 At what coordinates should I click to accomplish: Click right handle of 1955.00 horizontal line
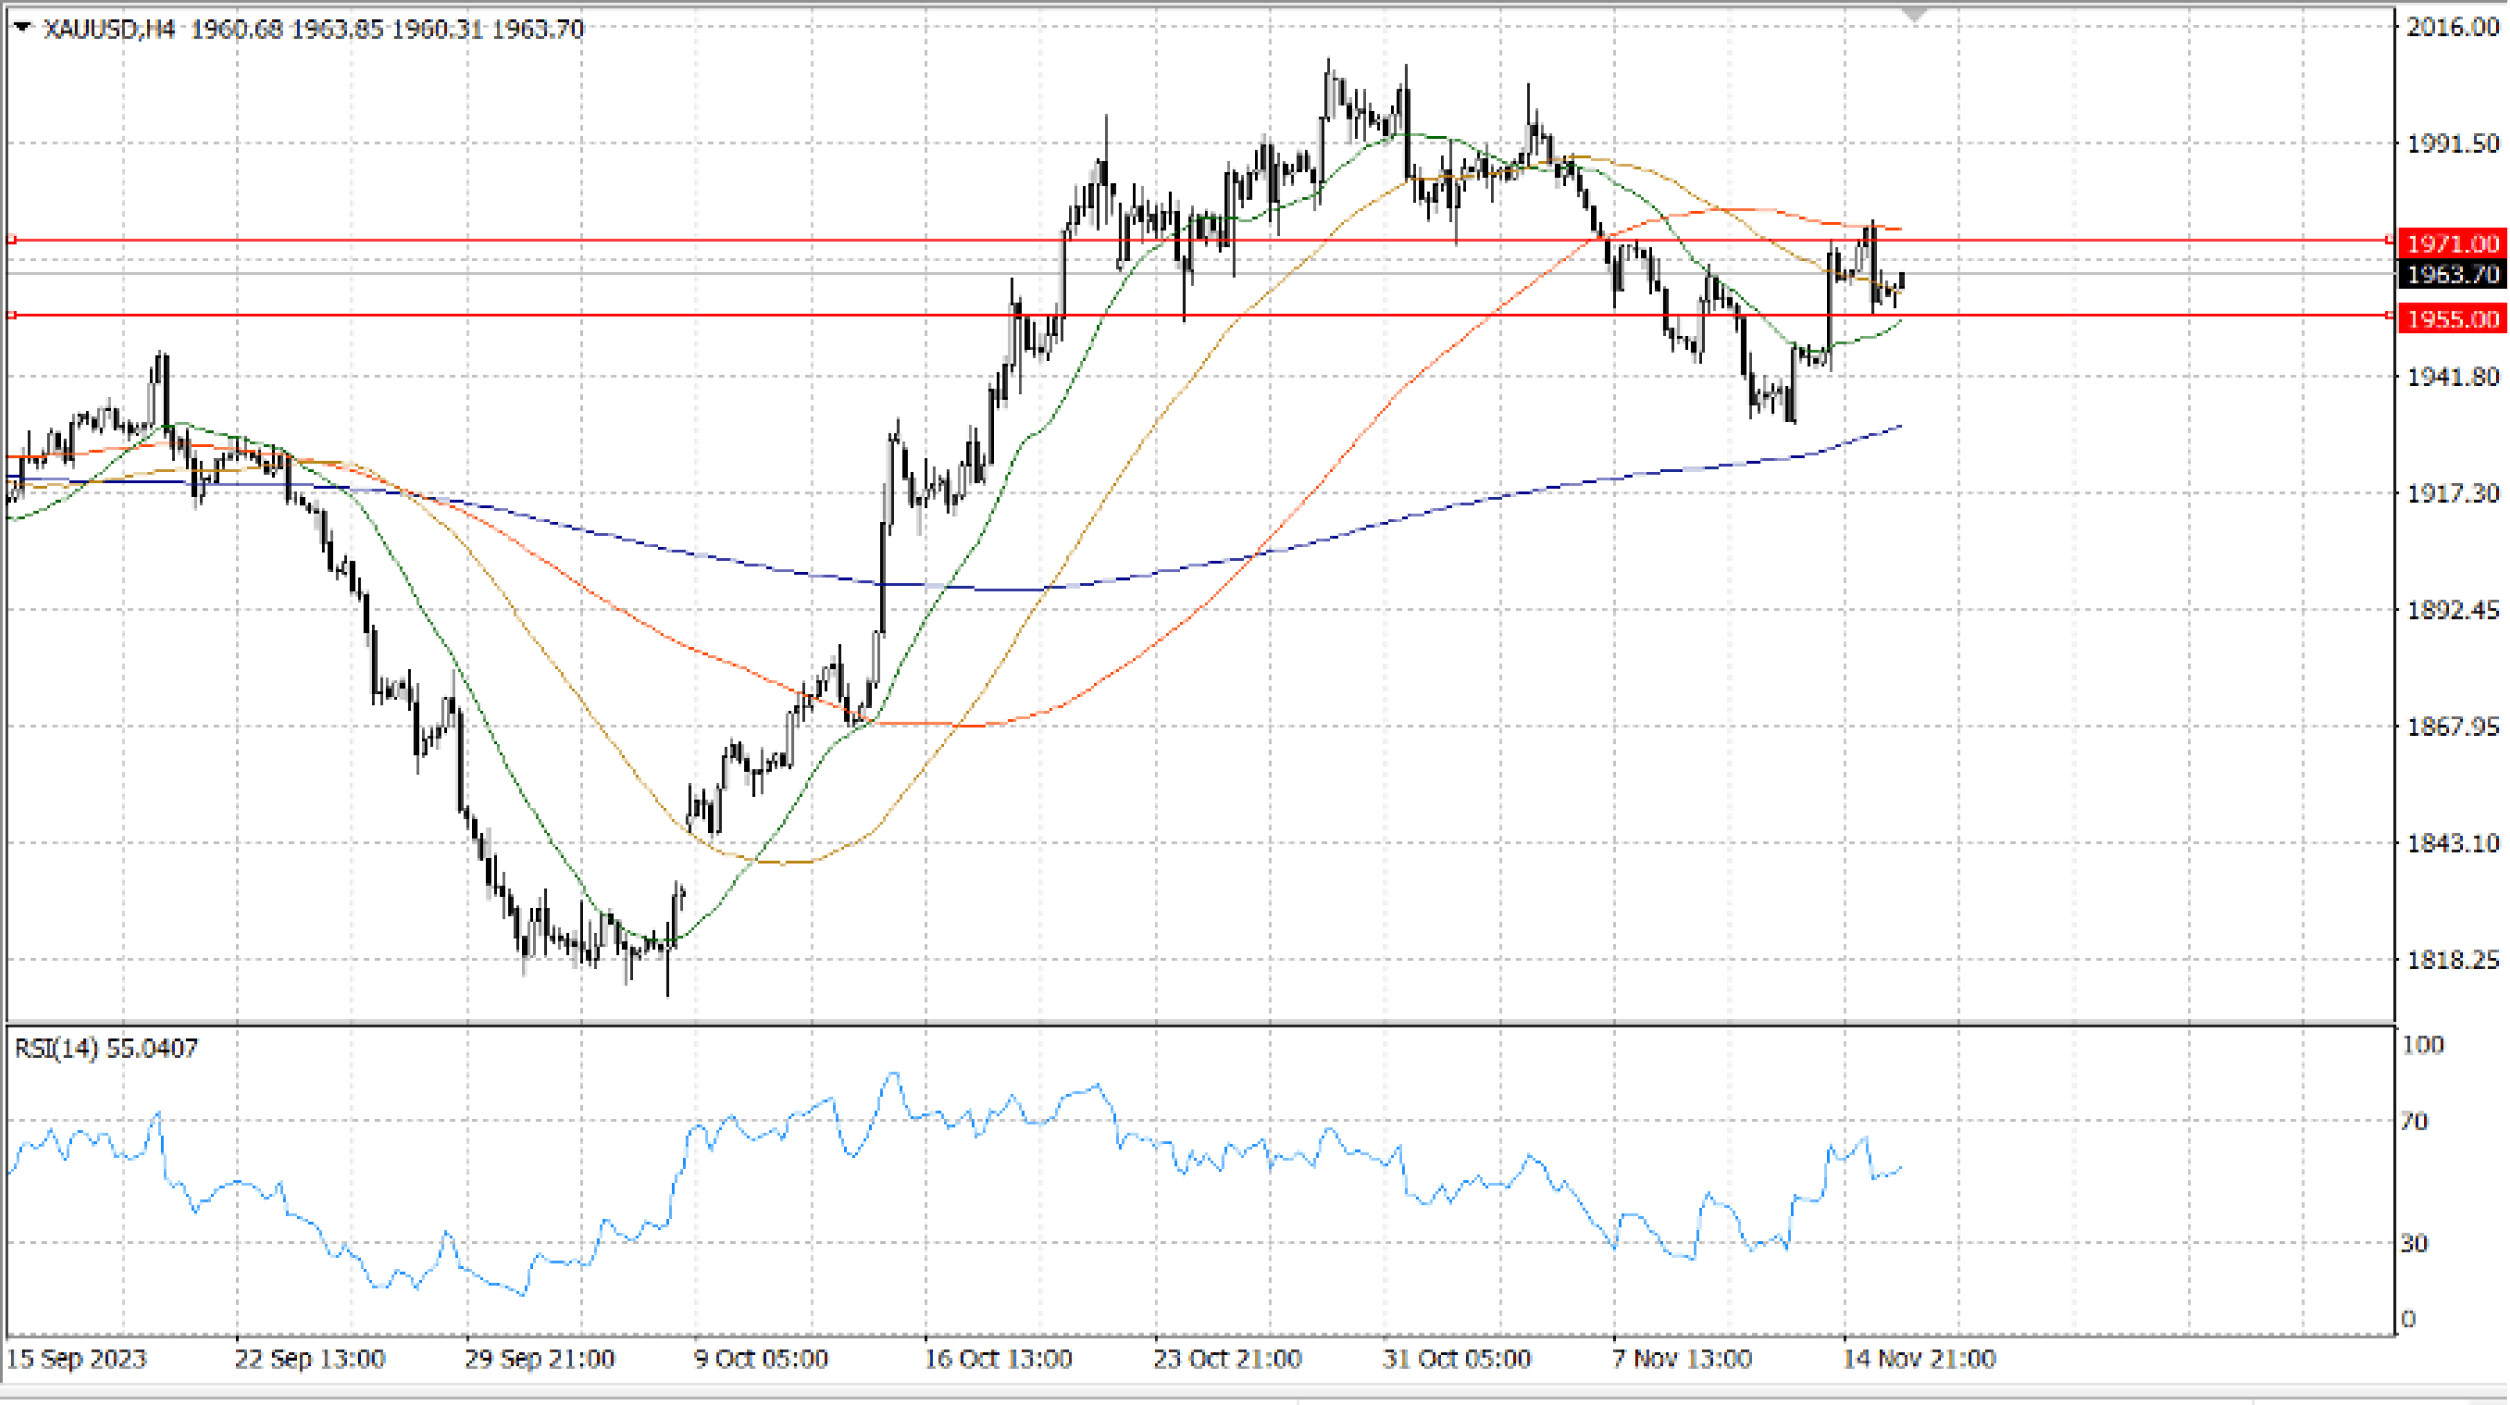tap(2389, 316)
